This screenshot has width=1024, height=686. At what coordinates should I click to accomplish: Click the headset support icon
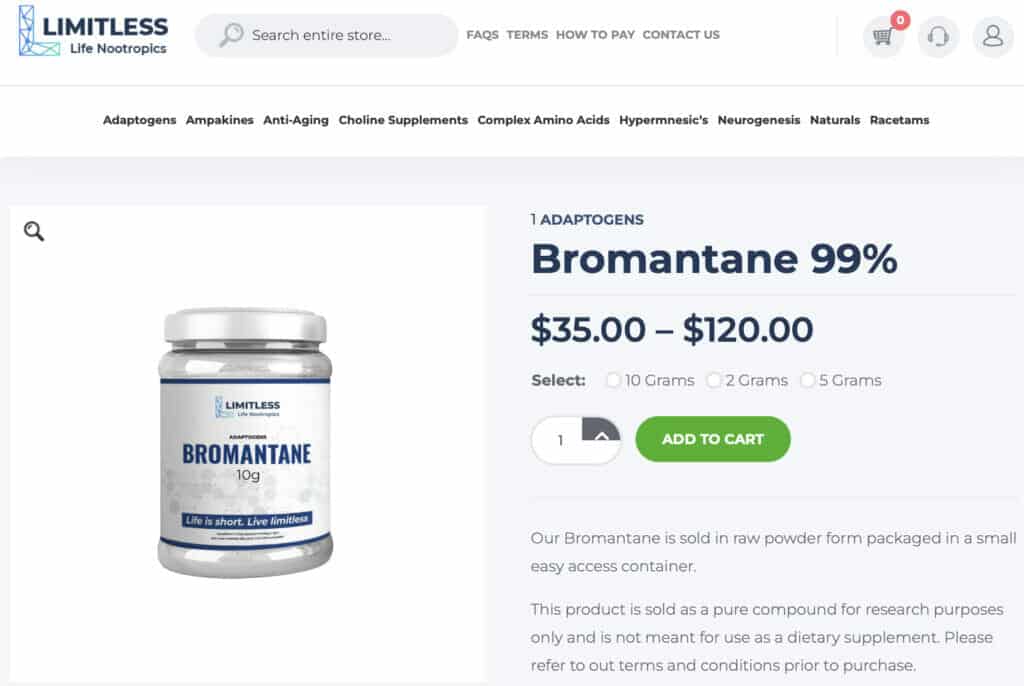(x=938, y=37)
